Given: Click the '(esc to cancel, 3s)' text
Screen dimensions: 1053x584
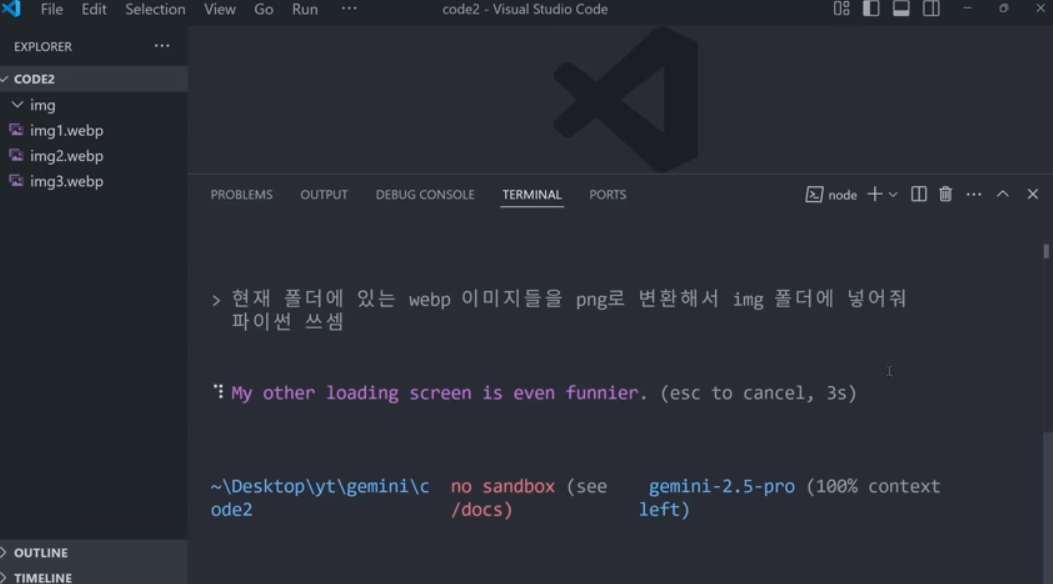Looking at the screenshot, I should (758, 393).
